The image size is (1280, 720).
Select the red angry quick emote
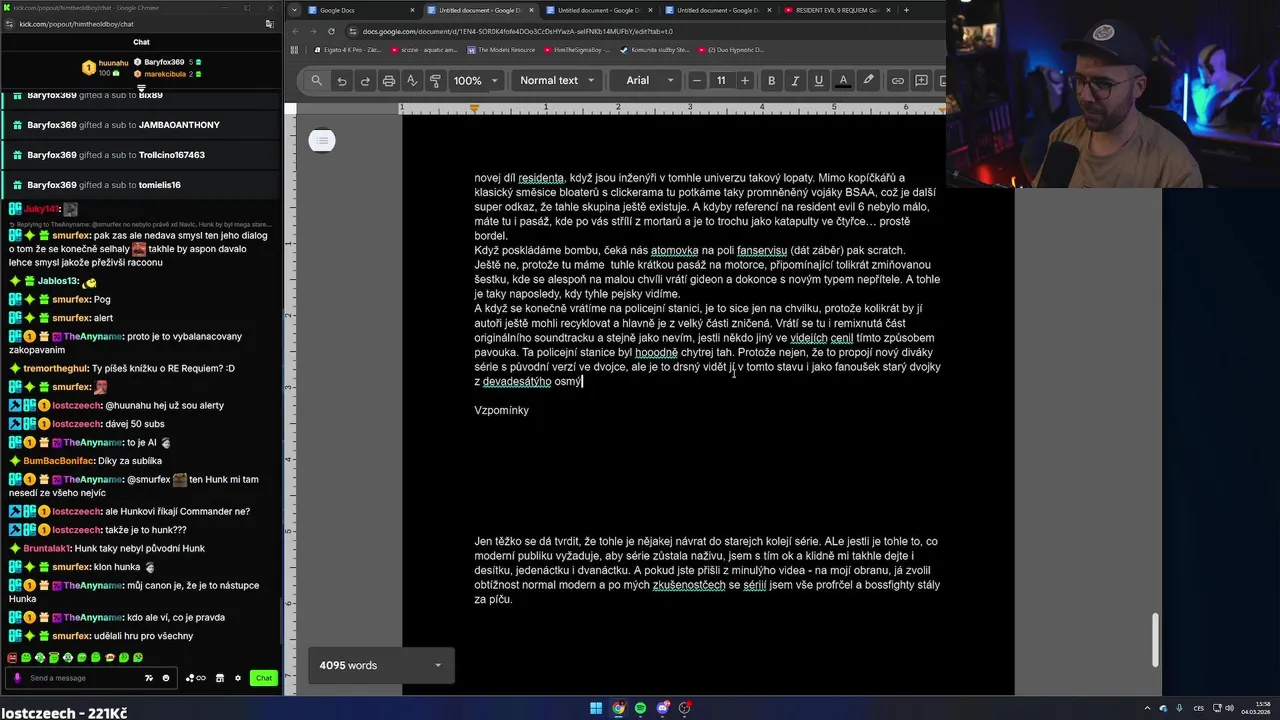(x=12, y=658)
